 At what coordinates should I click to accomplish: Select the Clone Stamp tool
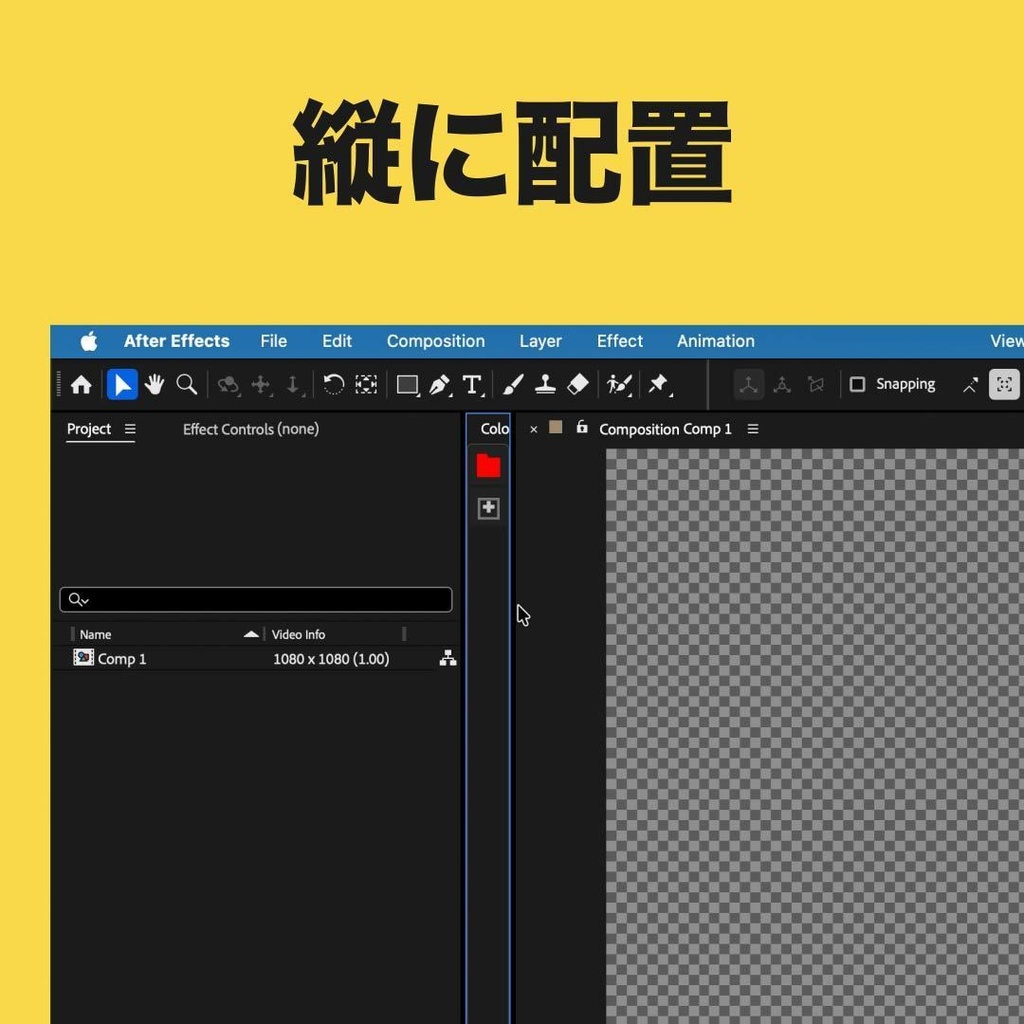[x=545, y=384]
